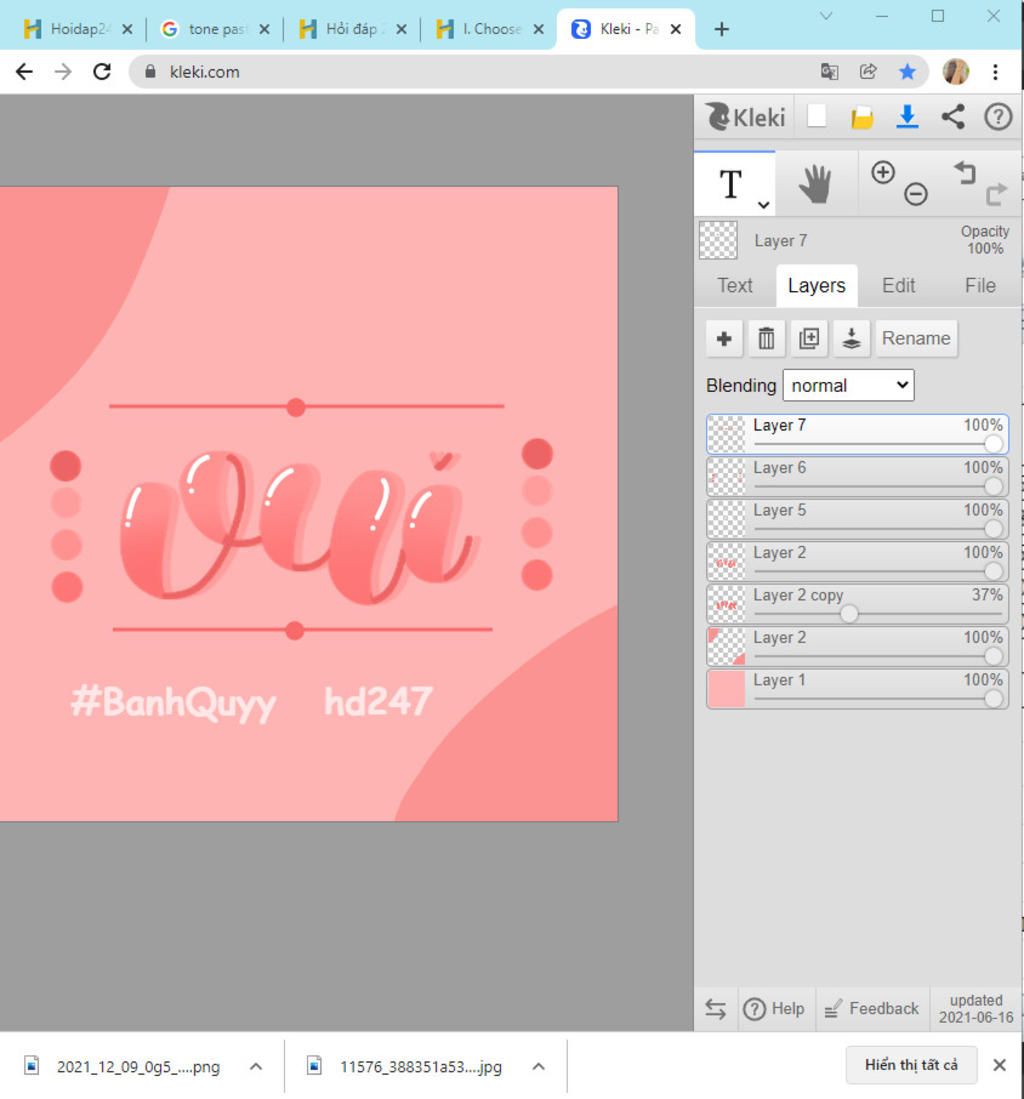Screen dimensions: 1024x1099
Task: Expand options for the downloaded .jpg file
Action: tap(538, 1066)
